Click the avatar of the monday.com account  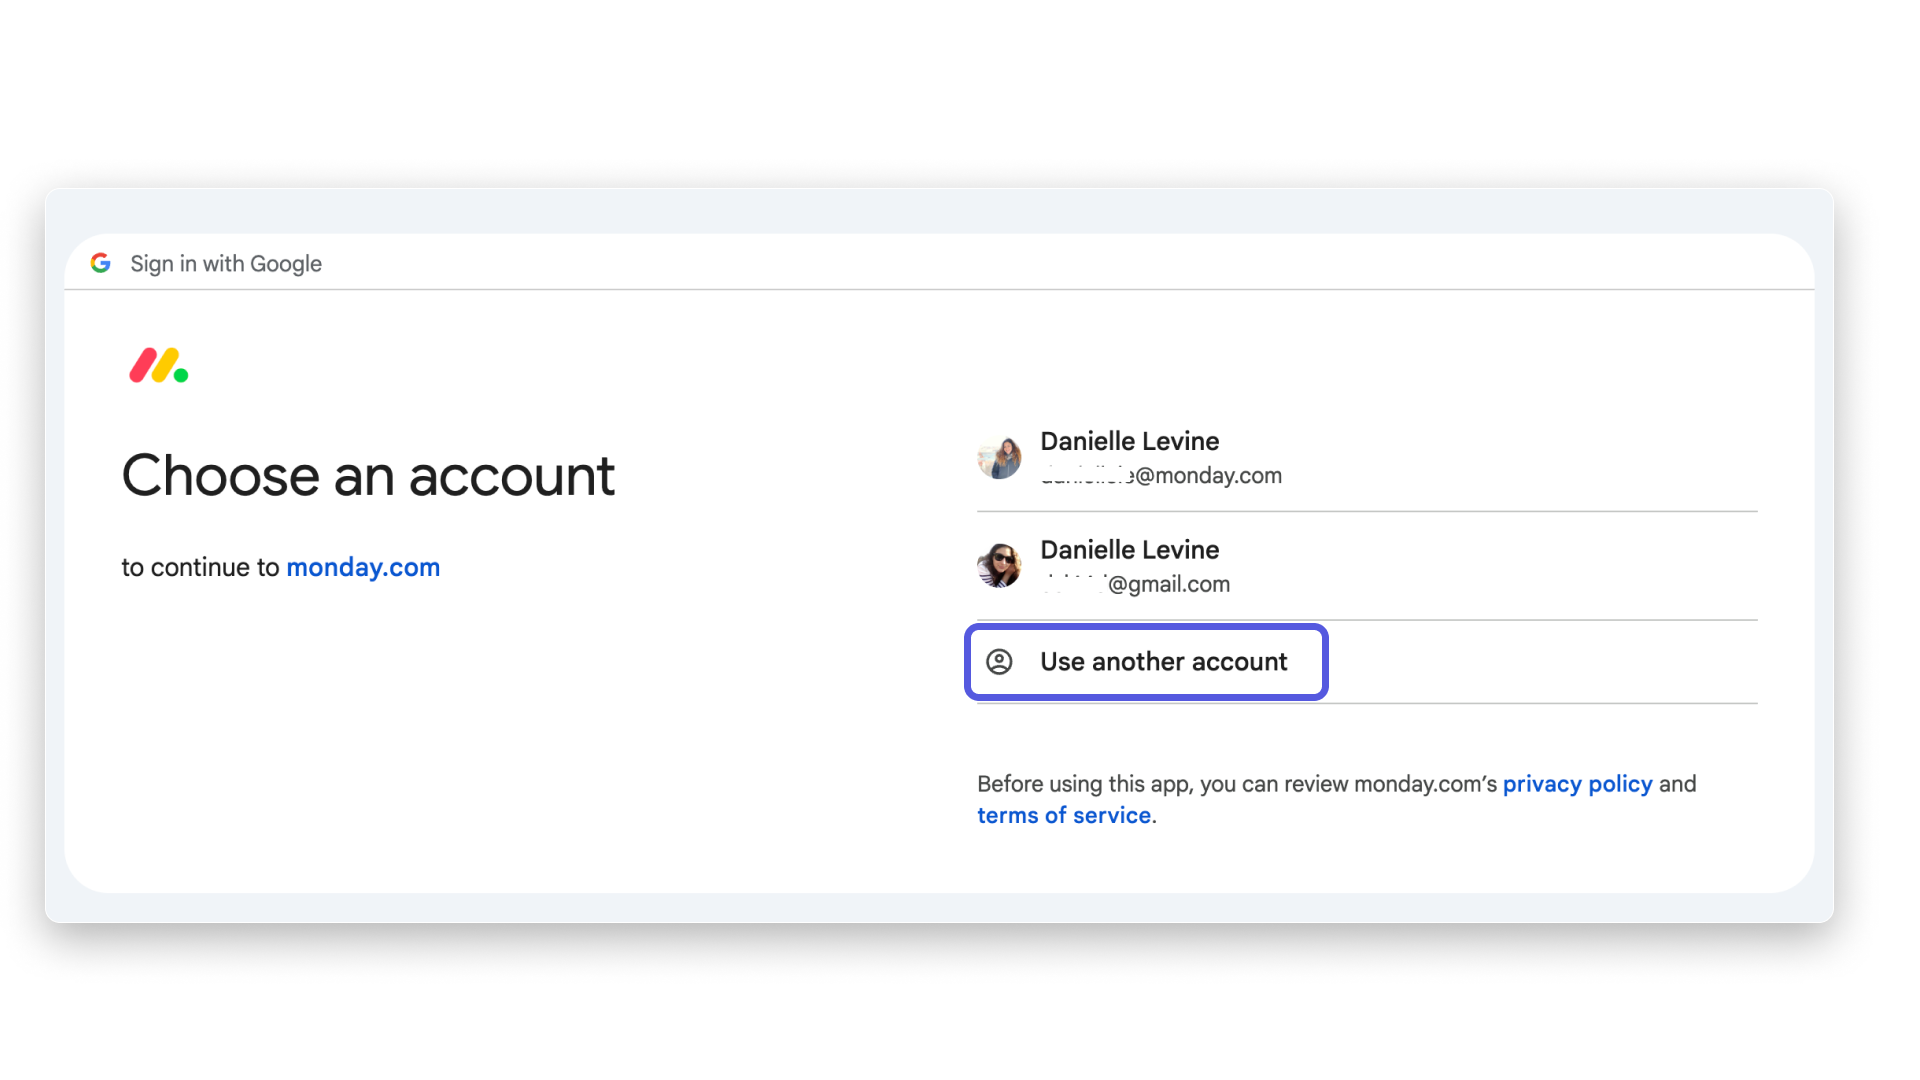pyautogui.click(x=999, y=457)
